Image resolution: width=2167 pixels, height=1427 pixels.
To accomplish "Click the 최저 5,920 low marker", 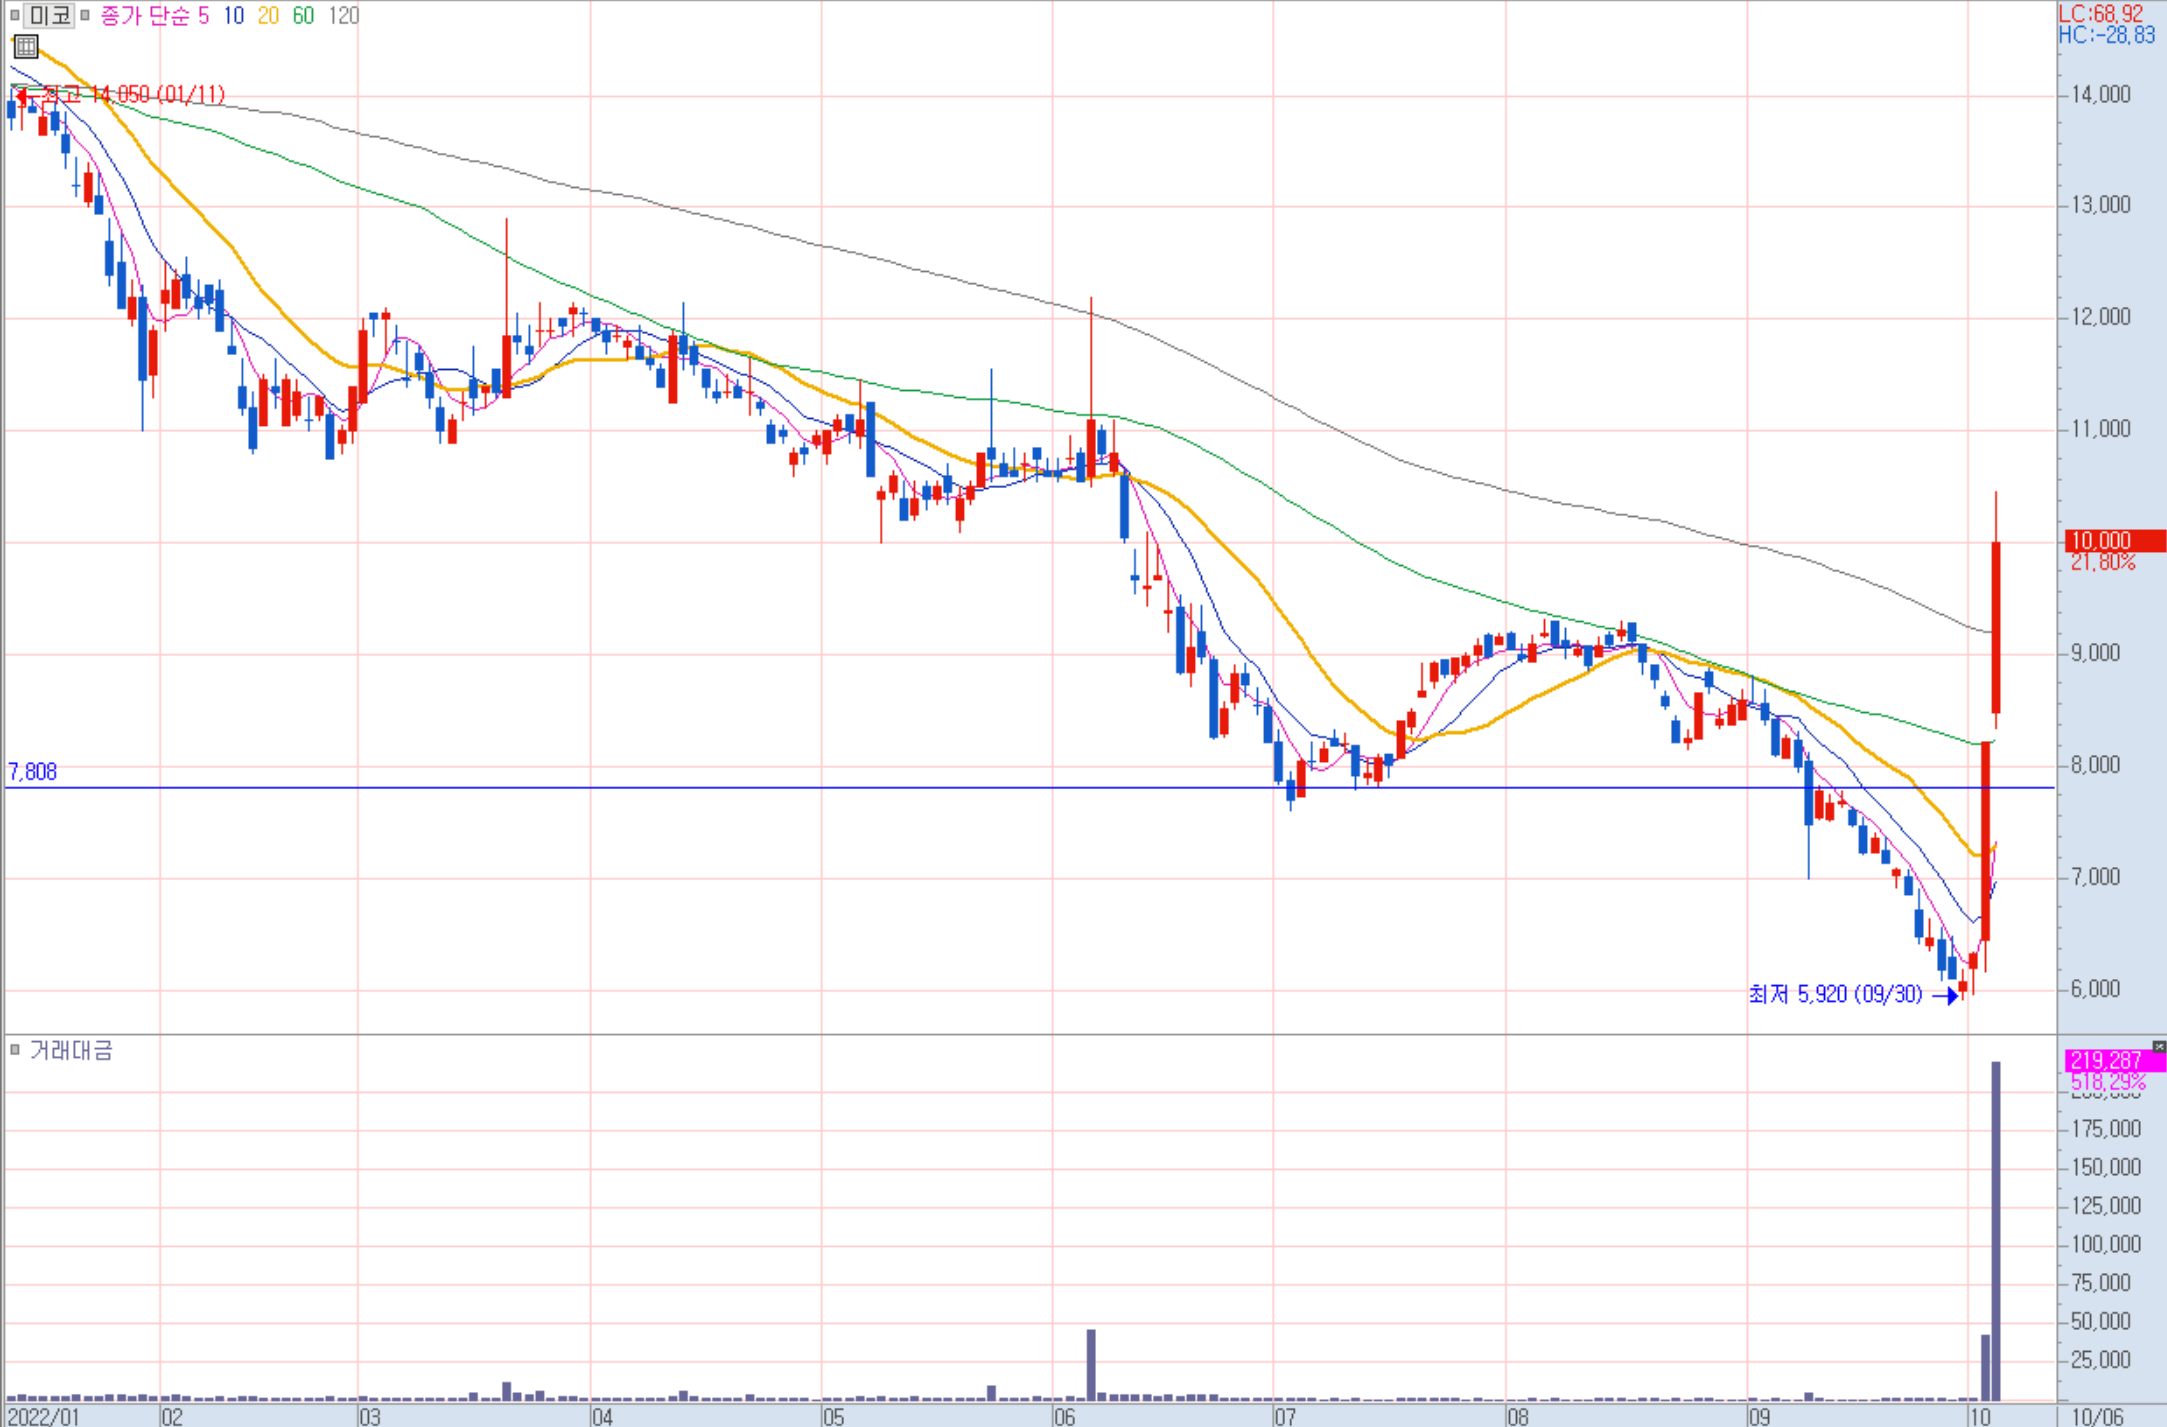I will [1835, 994].
